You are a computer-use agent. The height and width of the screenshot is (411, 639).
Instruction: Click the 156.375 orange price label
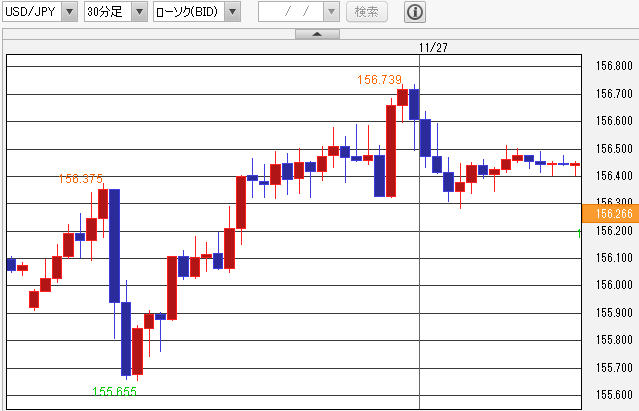[x=81, y=179]
